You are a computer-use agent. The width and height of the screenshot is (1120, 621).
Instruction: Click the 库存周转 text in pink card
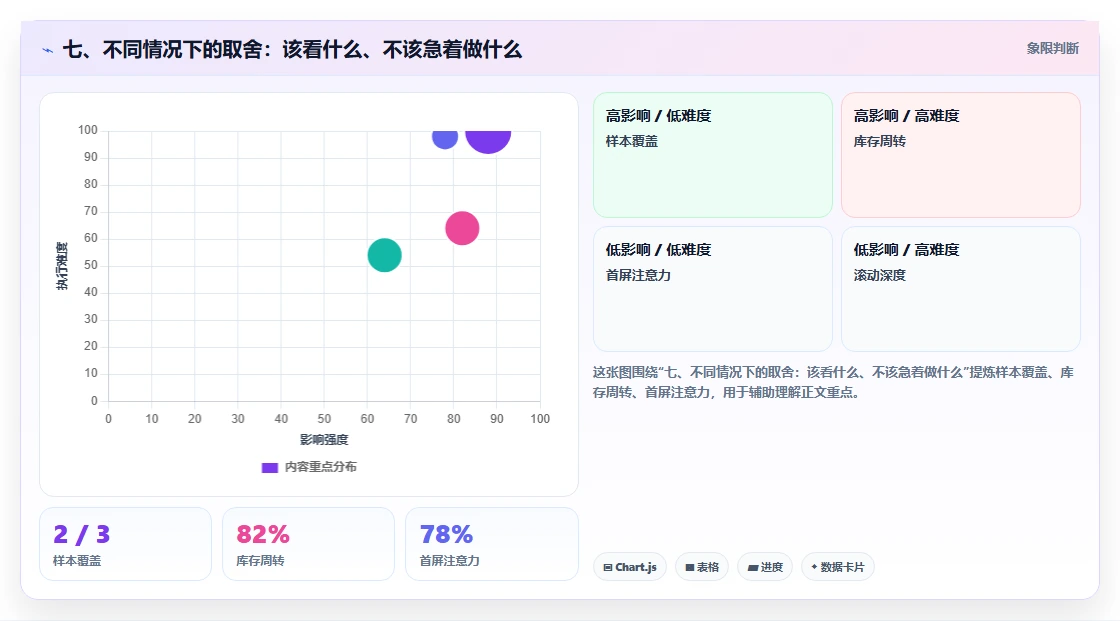point(880,141)
